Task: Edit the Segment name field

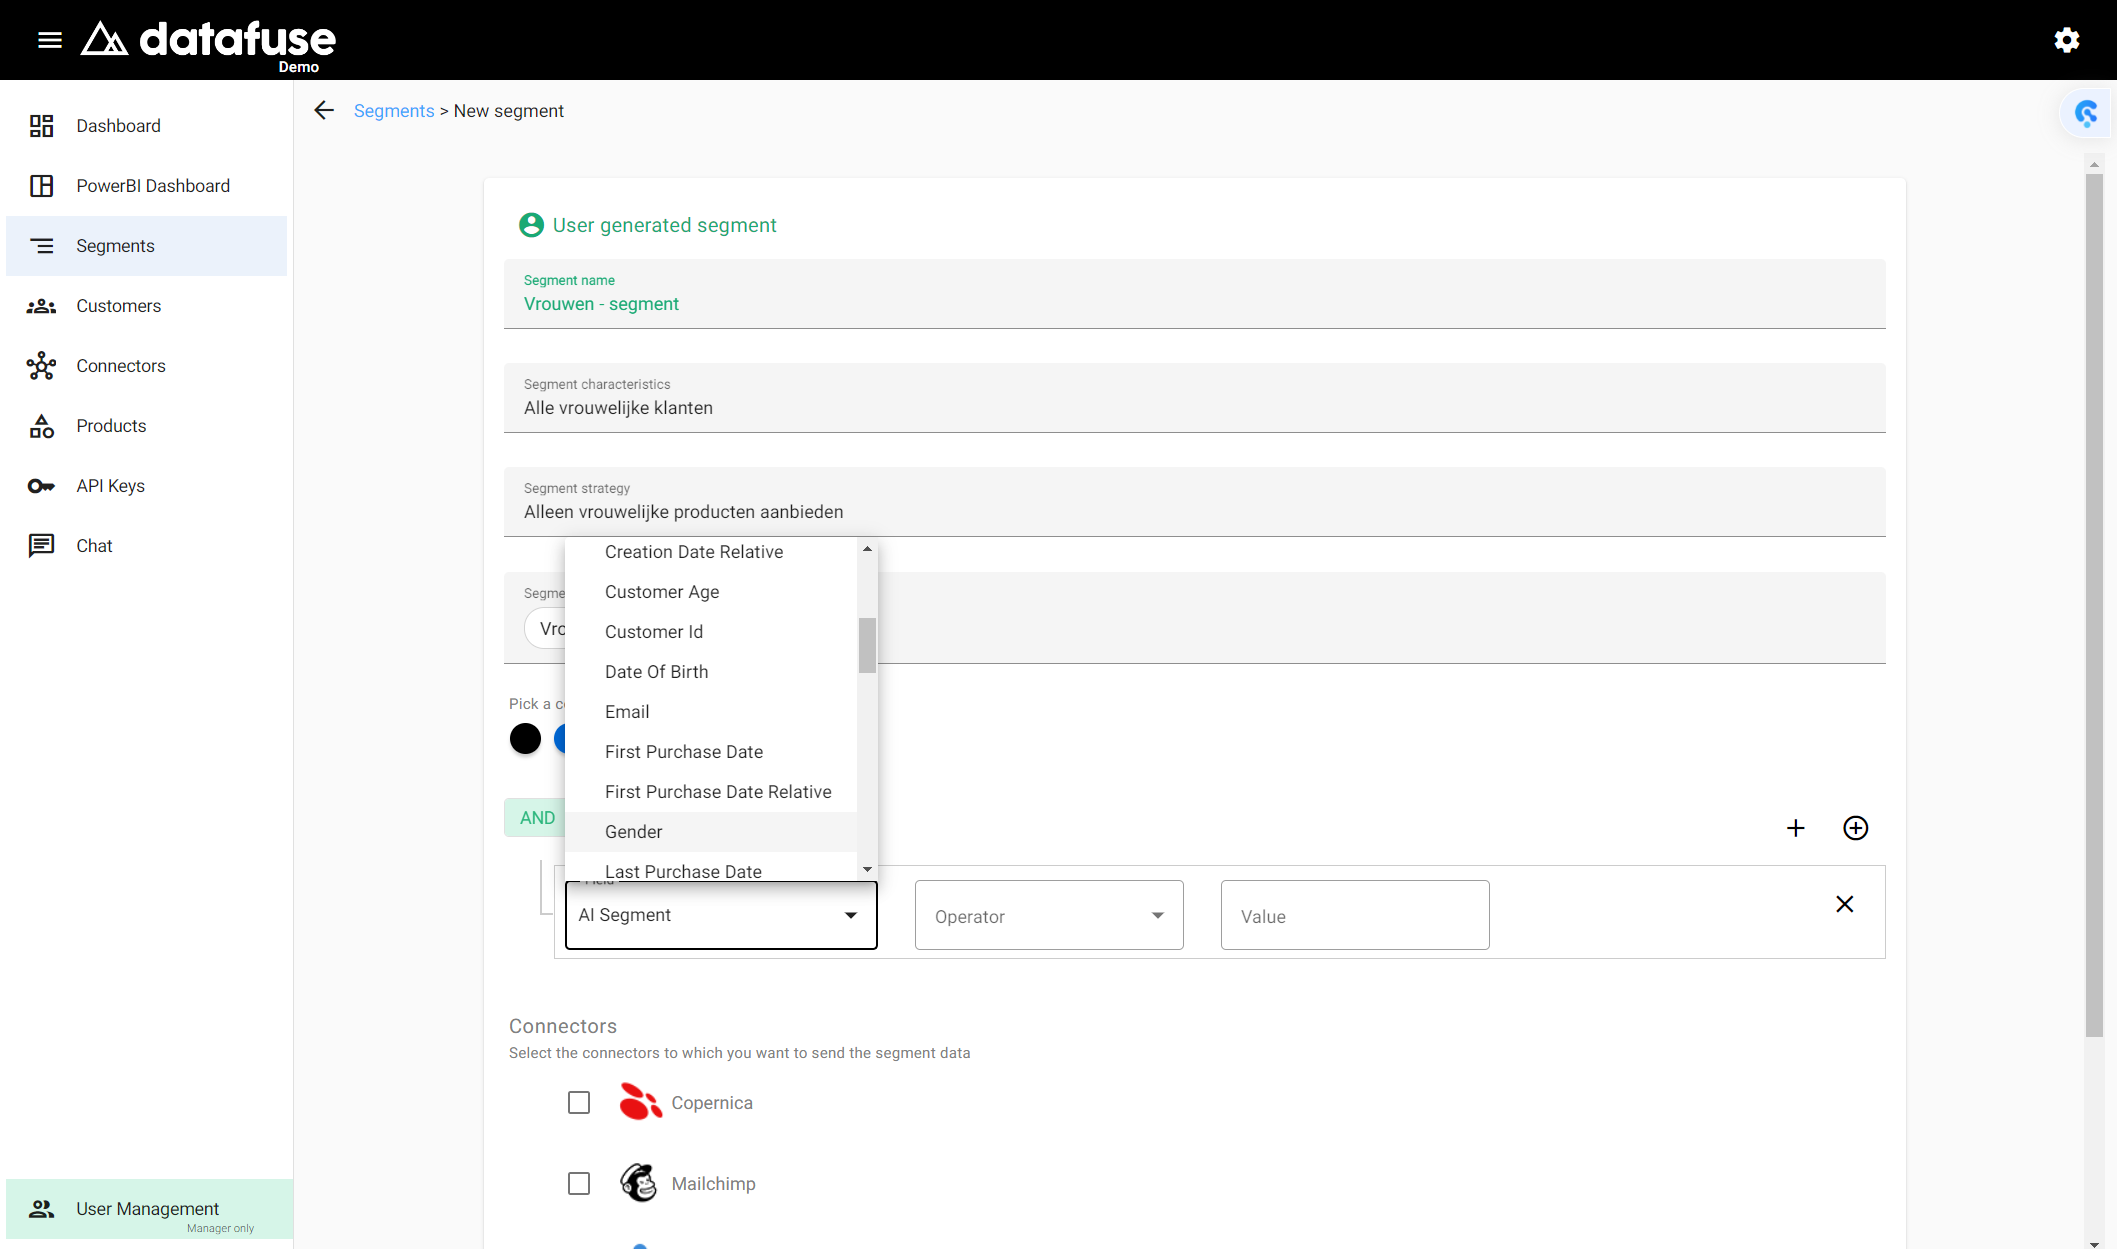Action: click(x=1195, y=294)
